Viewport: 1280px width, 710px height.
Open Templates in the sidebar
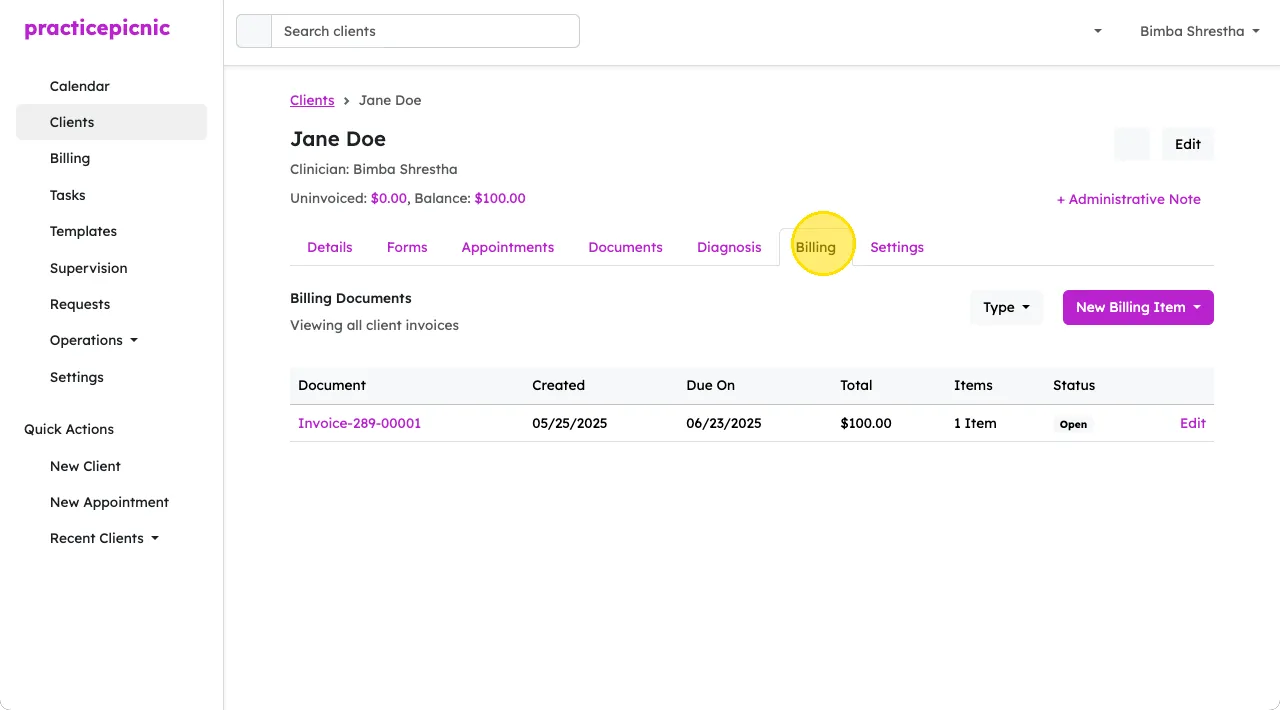83,231
